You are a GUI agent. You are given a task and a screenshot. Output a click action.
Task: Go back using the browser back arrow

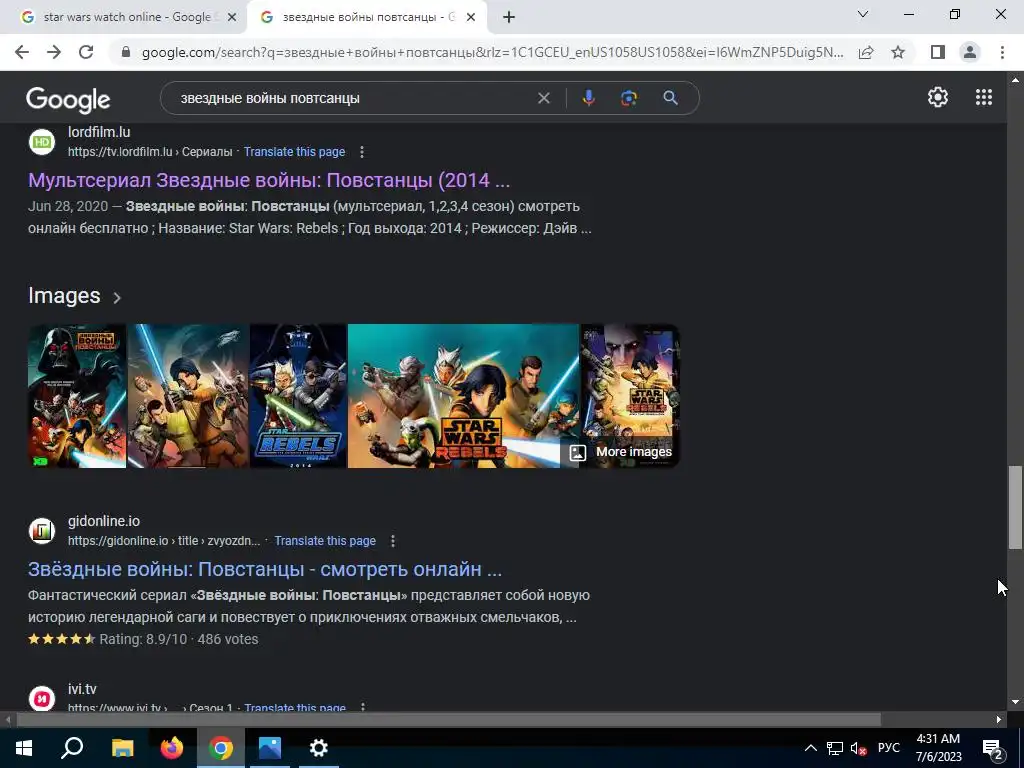click(x=22, y=52)
